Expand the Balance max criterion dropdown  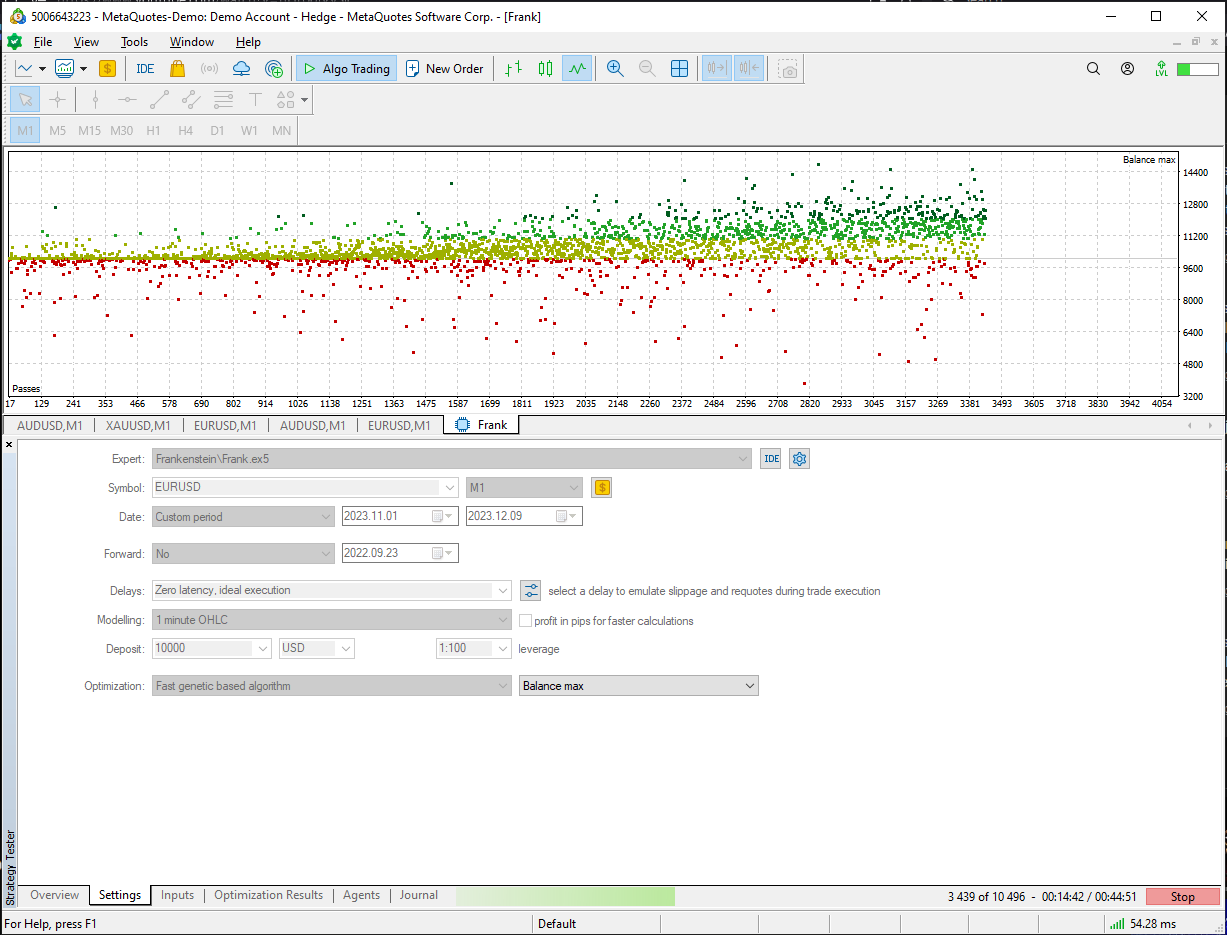coord(750,686)
